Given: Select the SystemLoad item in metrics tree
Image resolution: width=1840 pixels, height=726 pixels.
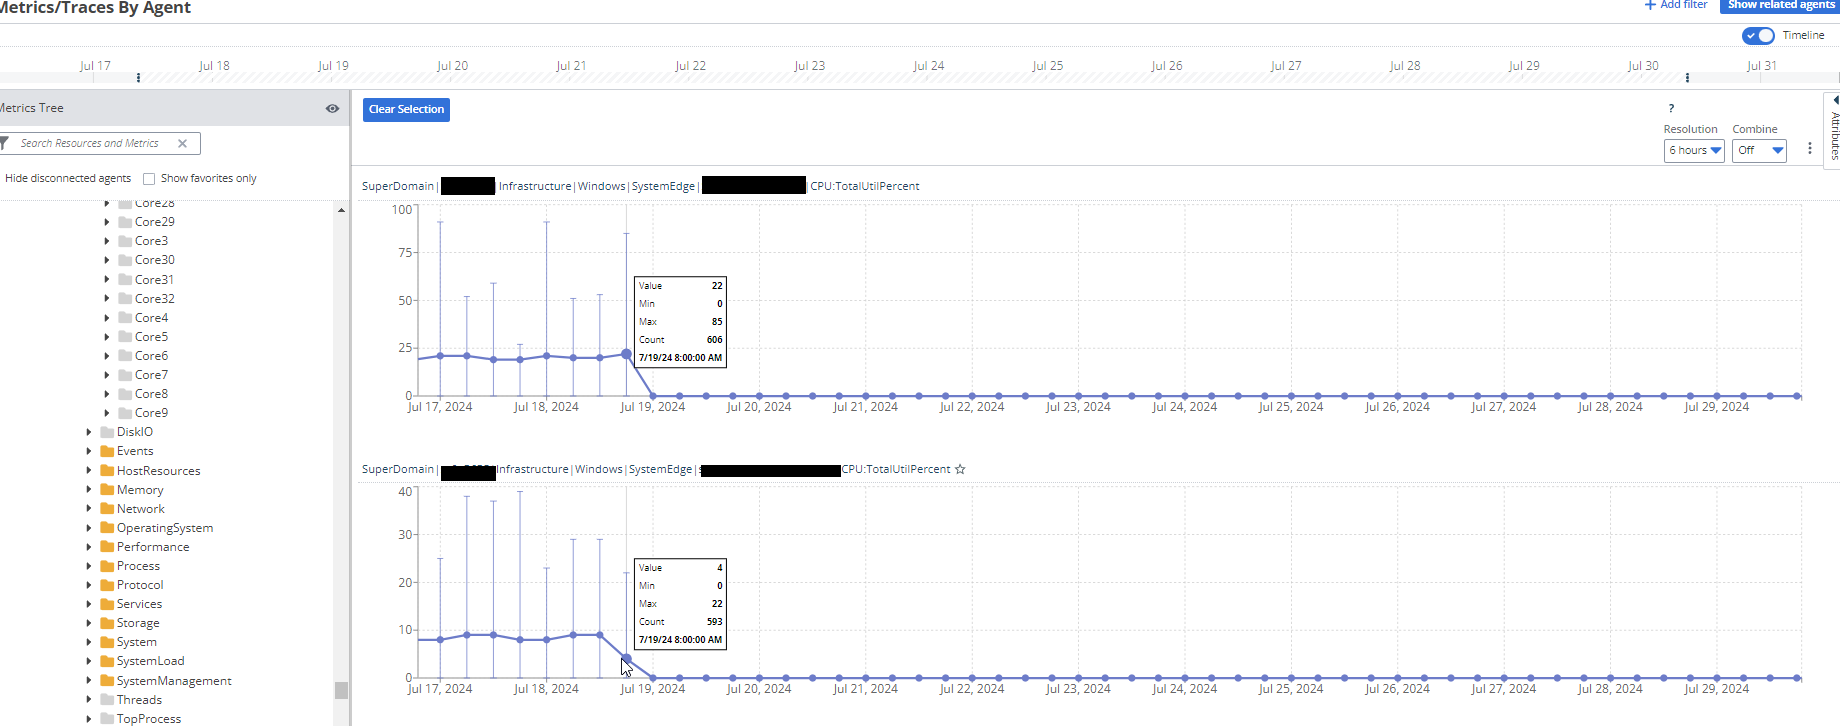Looking at the screenshot, I should (x=150, y=661).
